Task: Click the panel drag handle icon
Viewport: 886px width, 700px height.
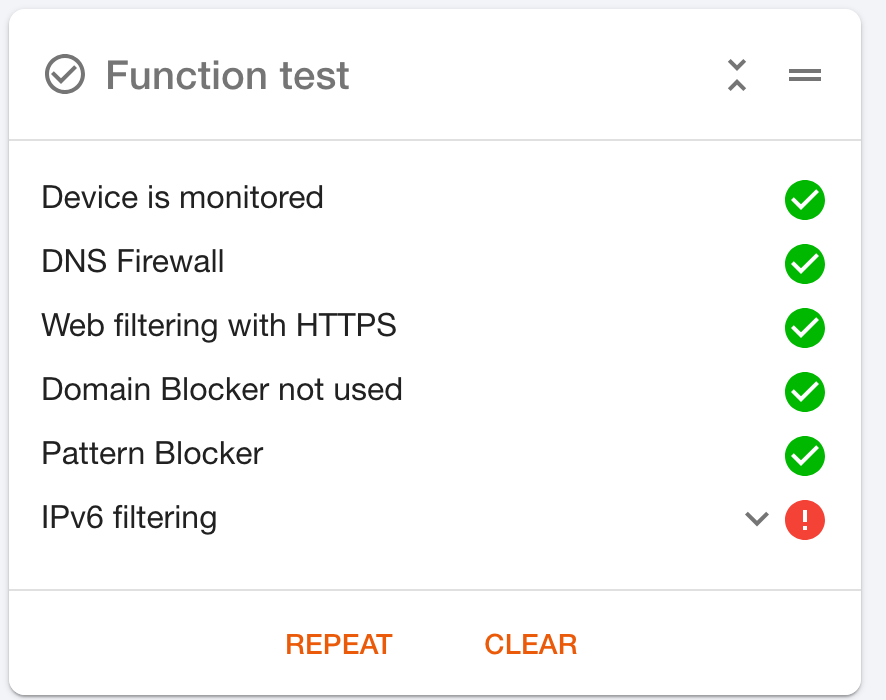Action: (805, 75)
